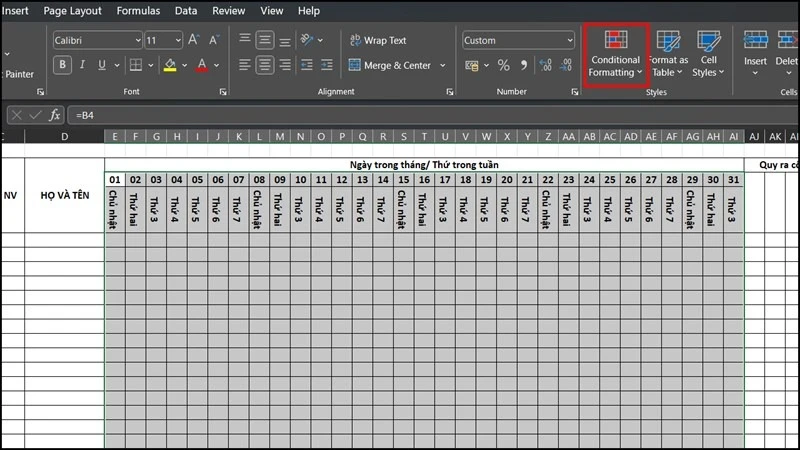The image size is (800, 450).
Task: Increase font size with larger A icon
Action: pos(193,40)
